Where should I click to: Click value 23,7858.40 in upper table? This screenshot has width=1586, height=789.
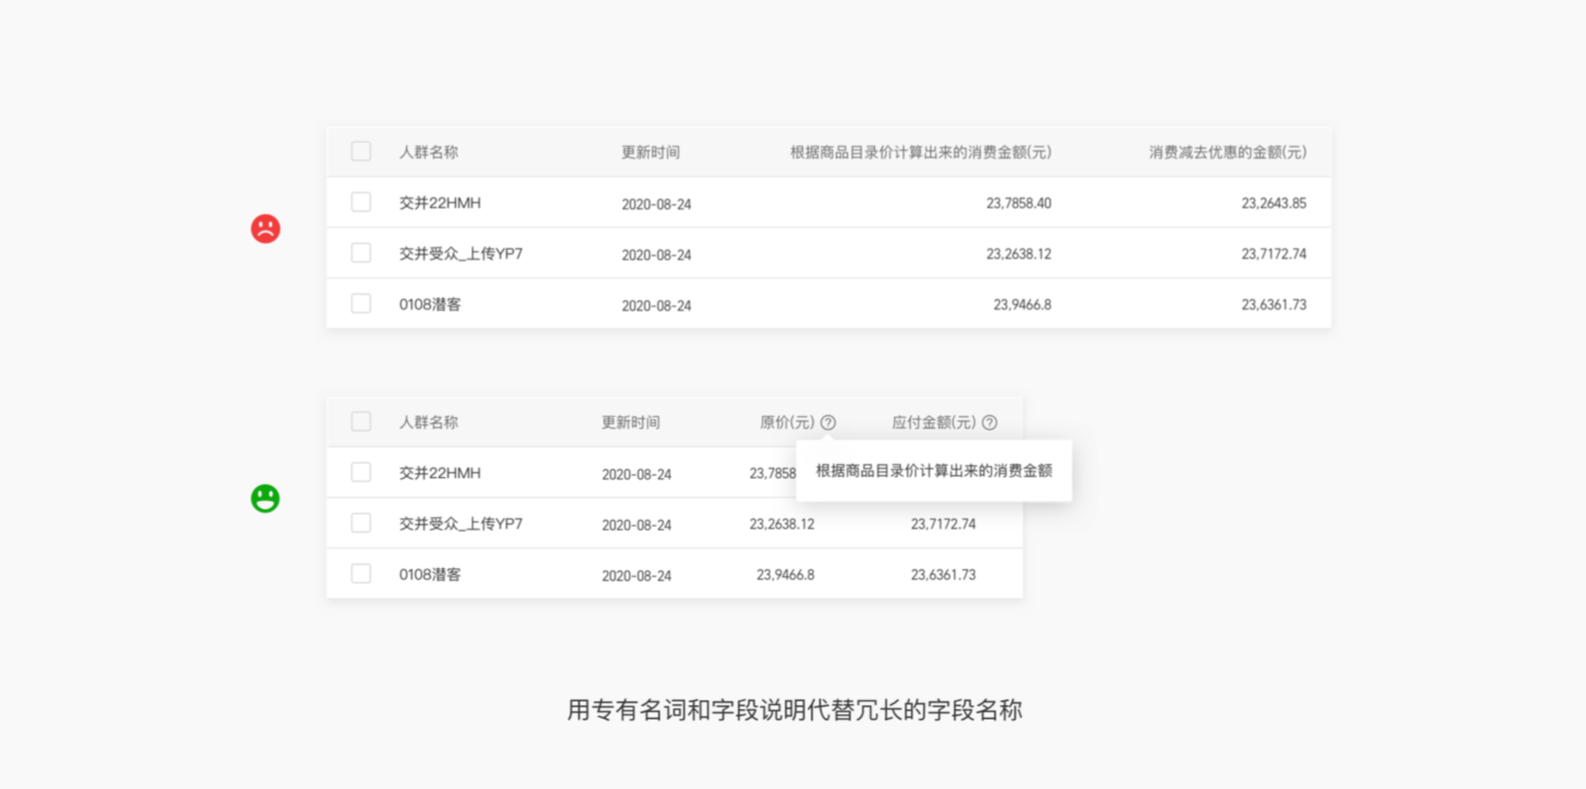tap(1019, 203)
